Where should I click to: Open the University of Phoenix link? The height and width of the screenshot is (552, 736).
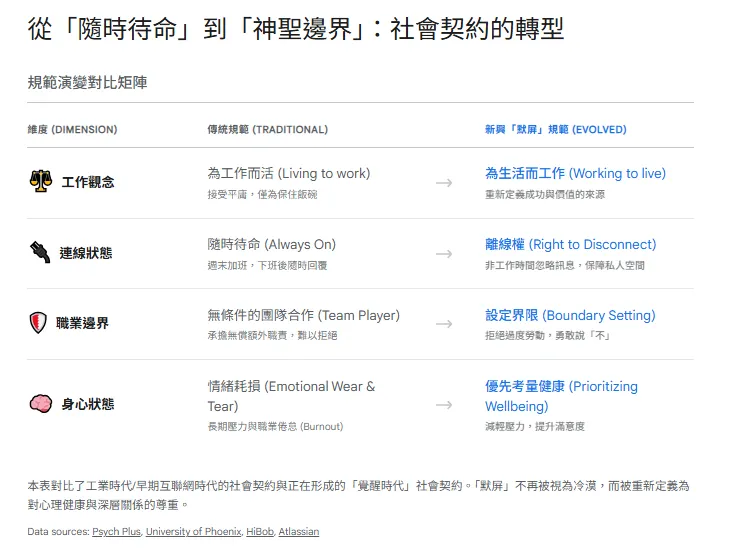tap(193, 531)
